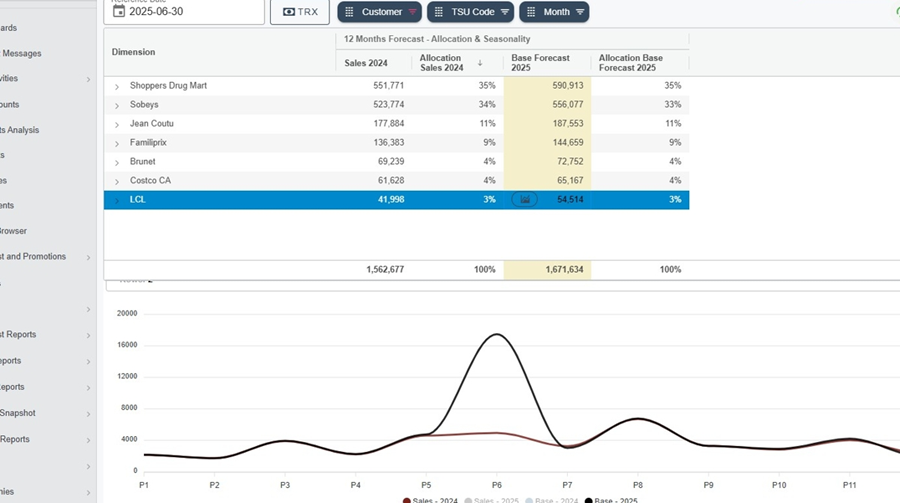Open the Snapshot sidebar item
The height and width of the screenshot is (503, 900).
18,413
